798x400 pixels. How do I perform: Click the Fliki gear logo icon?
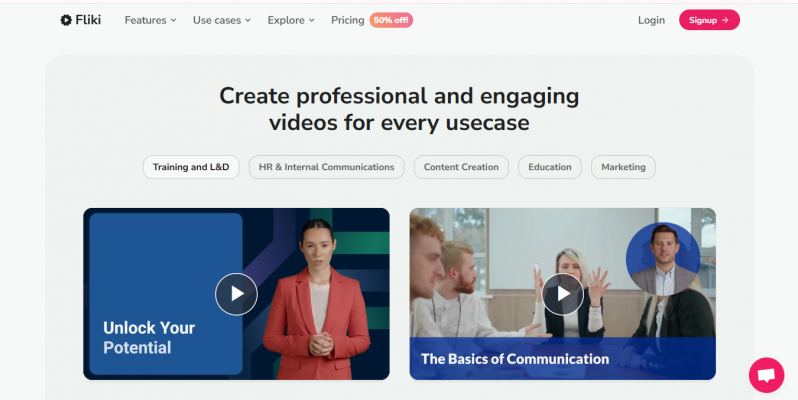click(x=66, y=20)
